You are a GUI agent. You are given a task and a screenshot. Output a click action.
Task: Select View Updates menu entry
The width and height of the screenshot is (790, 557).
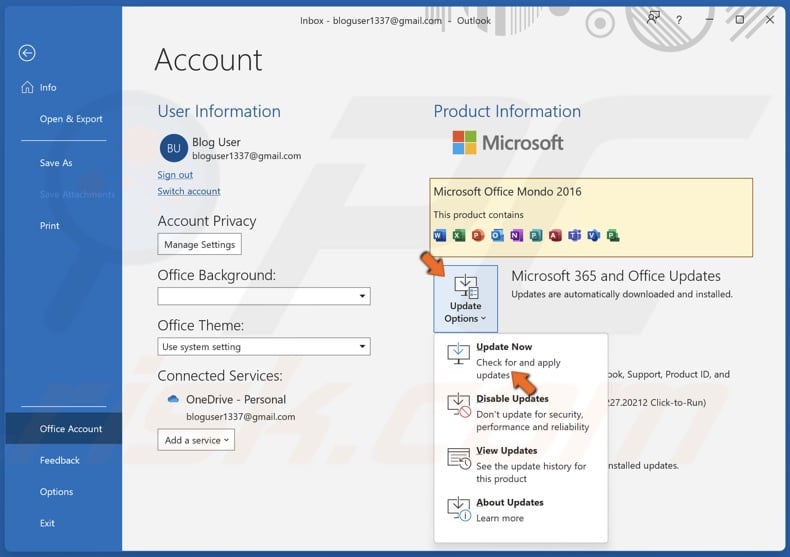click(506, 451)
